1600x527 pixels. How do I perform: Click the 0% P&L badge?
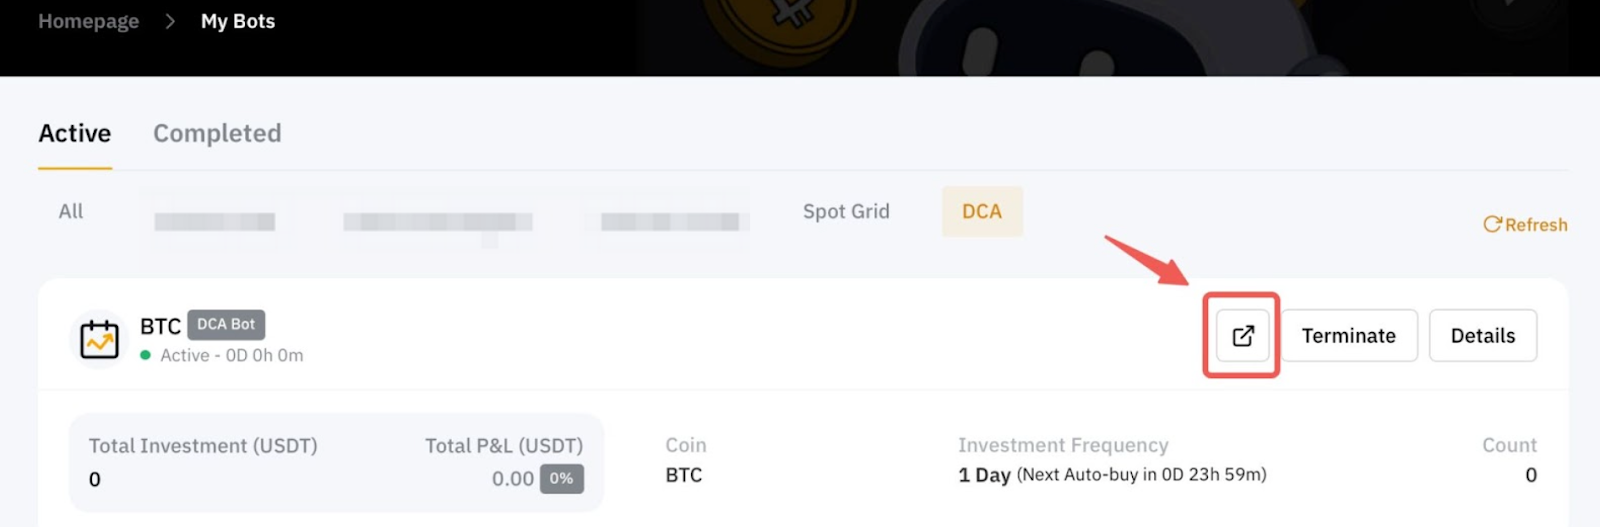561,479
